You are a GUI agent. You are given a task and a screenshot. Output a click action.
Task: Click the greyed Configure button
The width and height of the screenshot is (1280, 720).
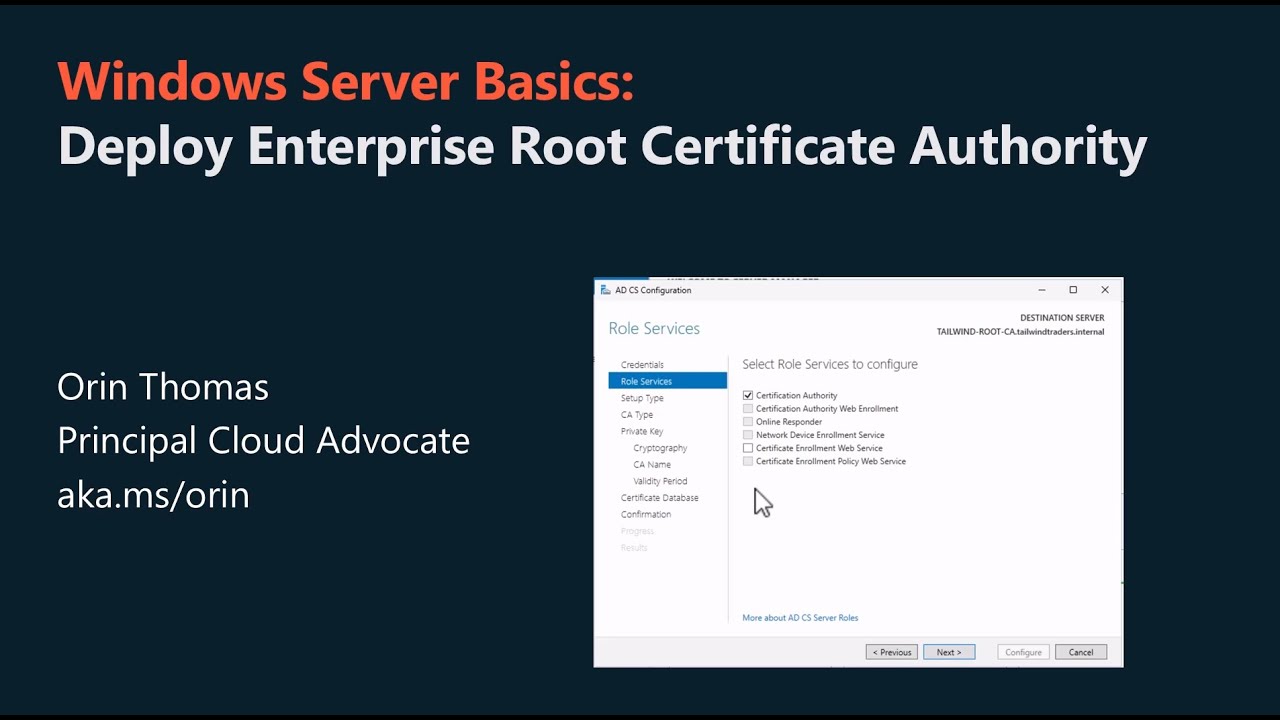coord(1024,652)
